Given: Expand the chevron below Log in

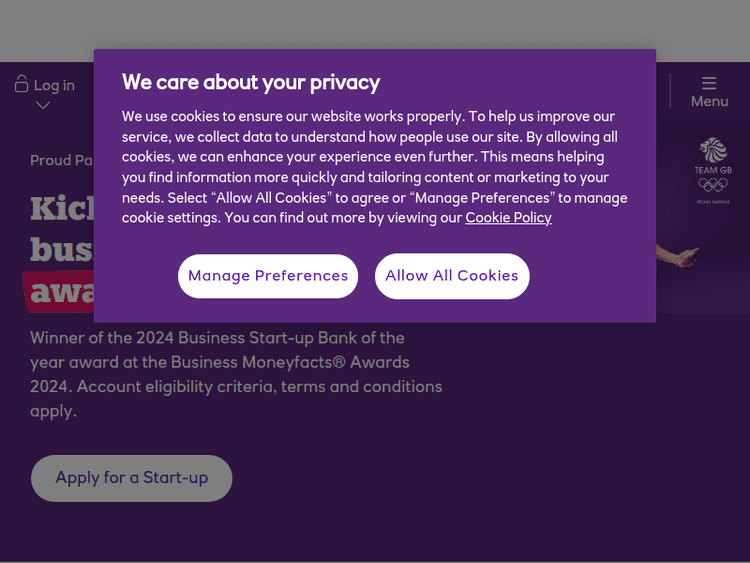Looking at the screenshot, I should click(43, 106).
